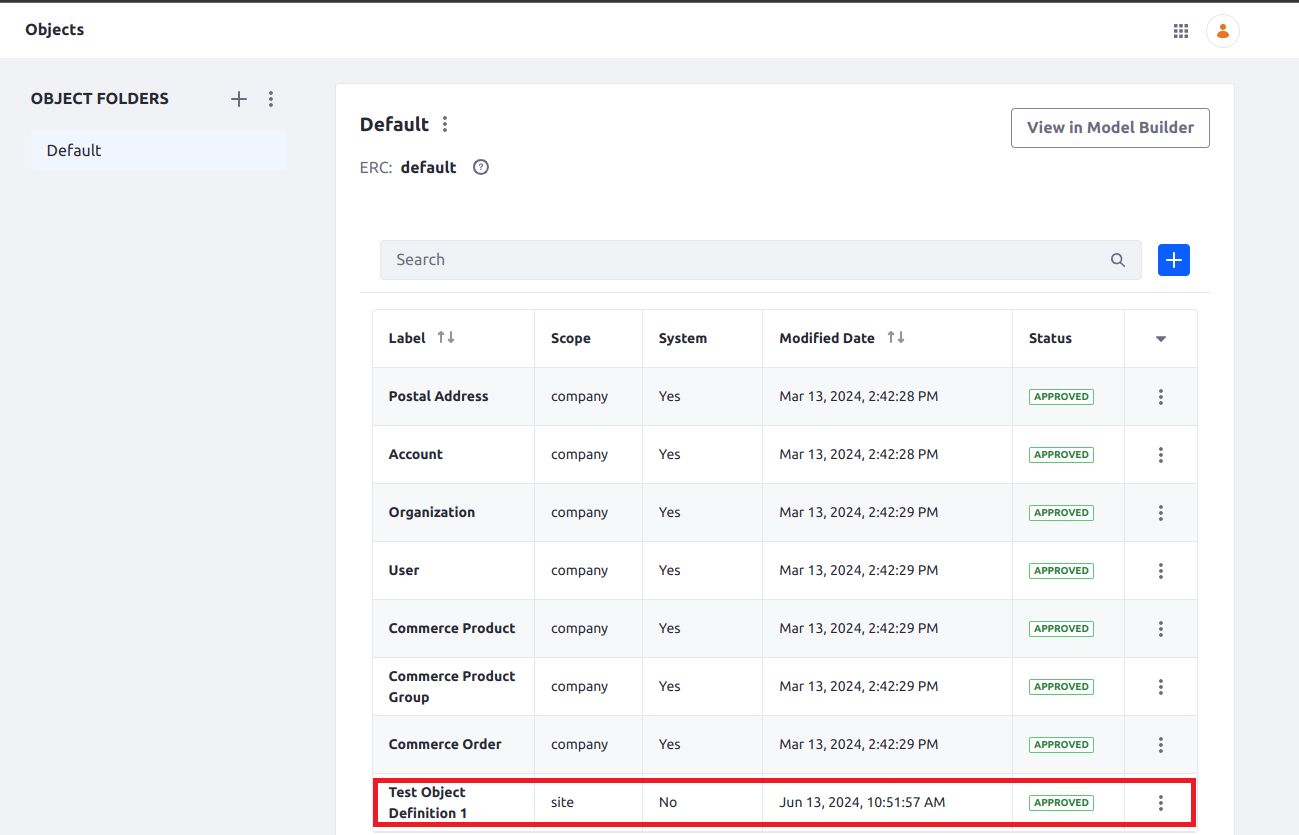Image resolution: width=1299 pixels, height=835 pixels.
Task: Open Commerce Product row actions menu
Action: (1161, 629)
